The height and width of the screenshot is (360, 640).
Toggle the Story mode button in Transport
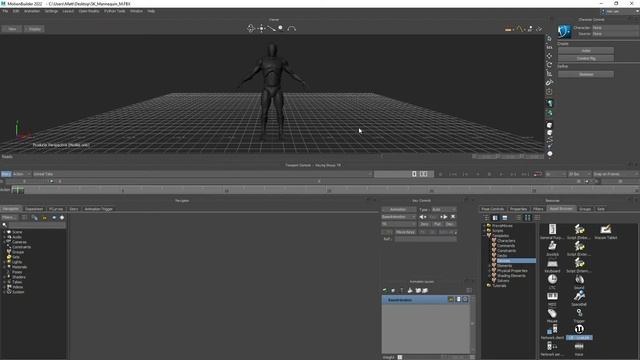tap(6, 174)
